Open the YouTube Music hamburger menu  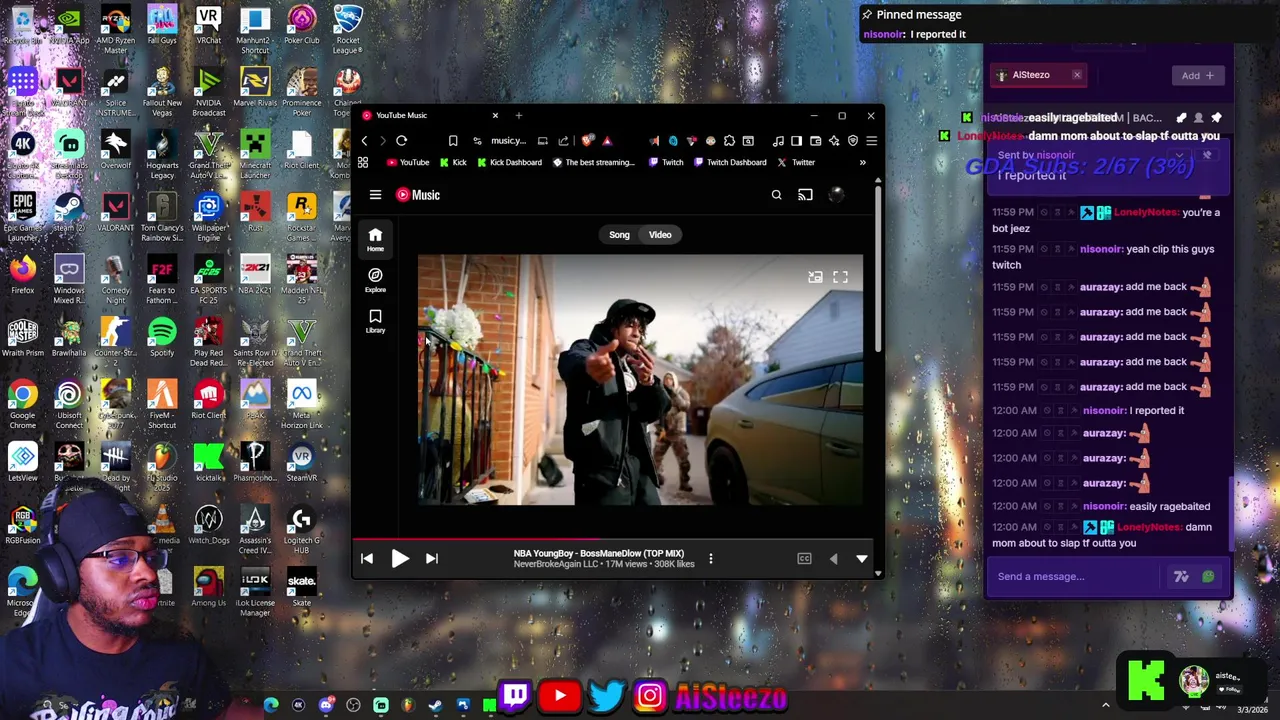click(x=375, y=195)
